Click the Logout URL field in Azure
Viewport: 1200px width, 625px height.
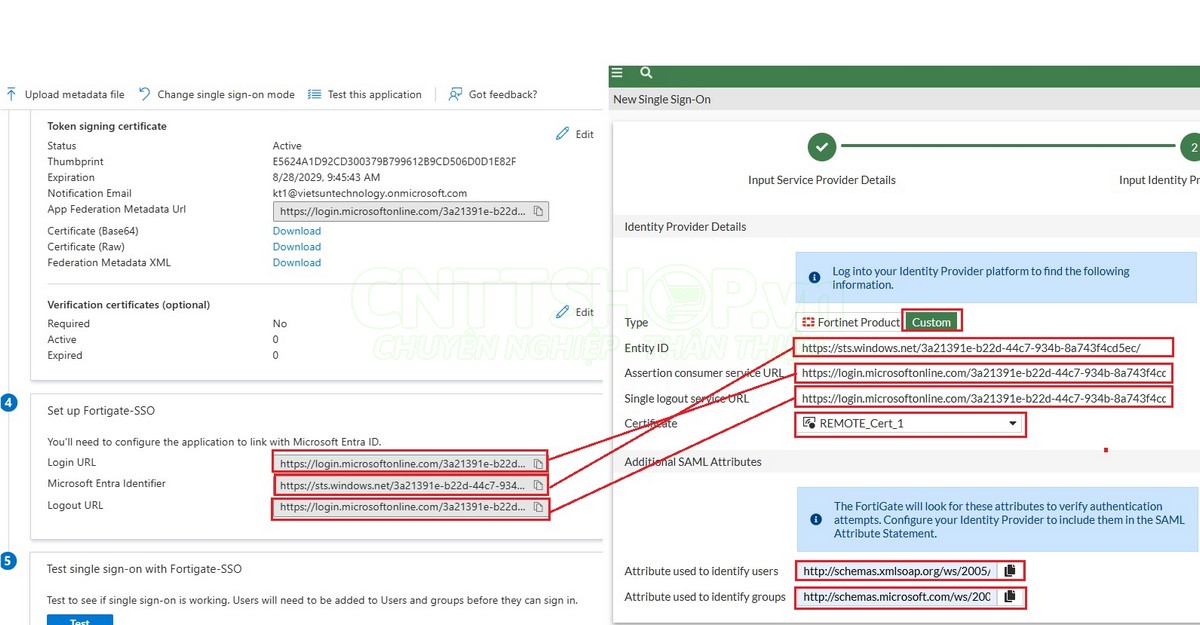(x=410, y=507)
